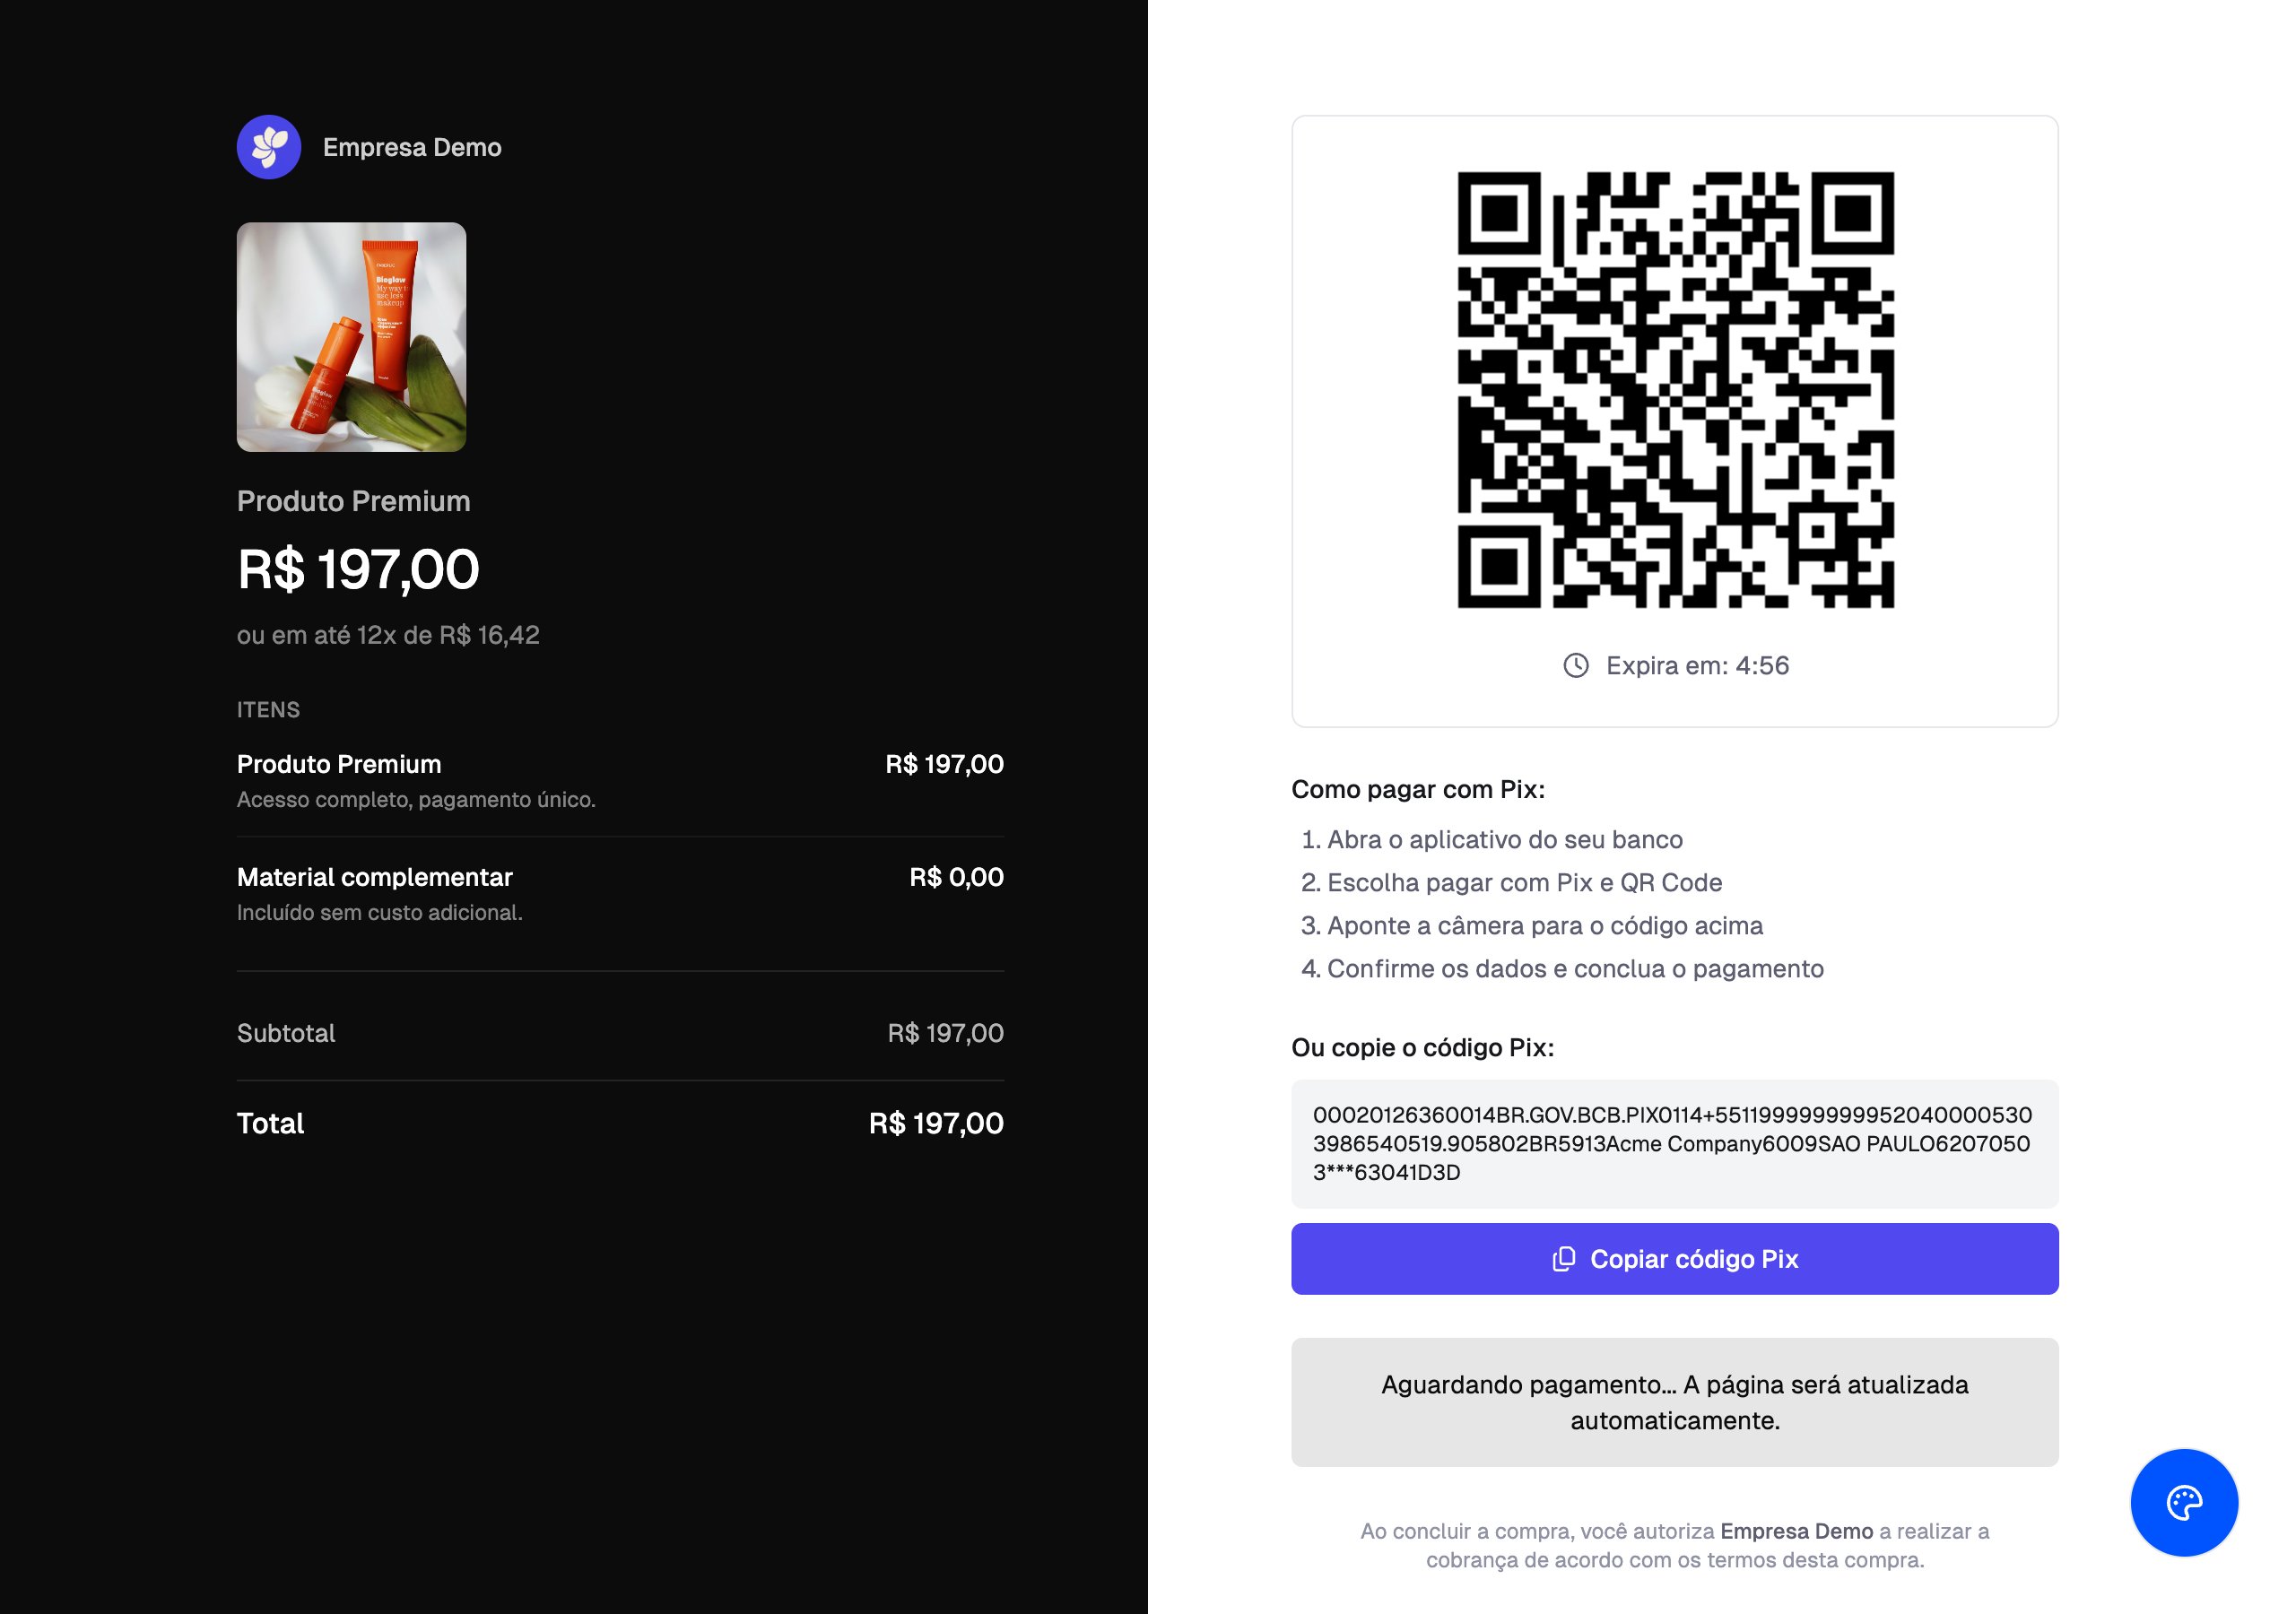
Task: Click the ITENS section label
Action: [x=268, y=710]
